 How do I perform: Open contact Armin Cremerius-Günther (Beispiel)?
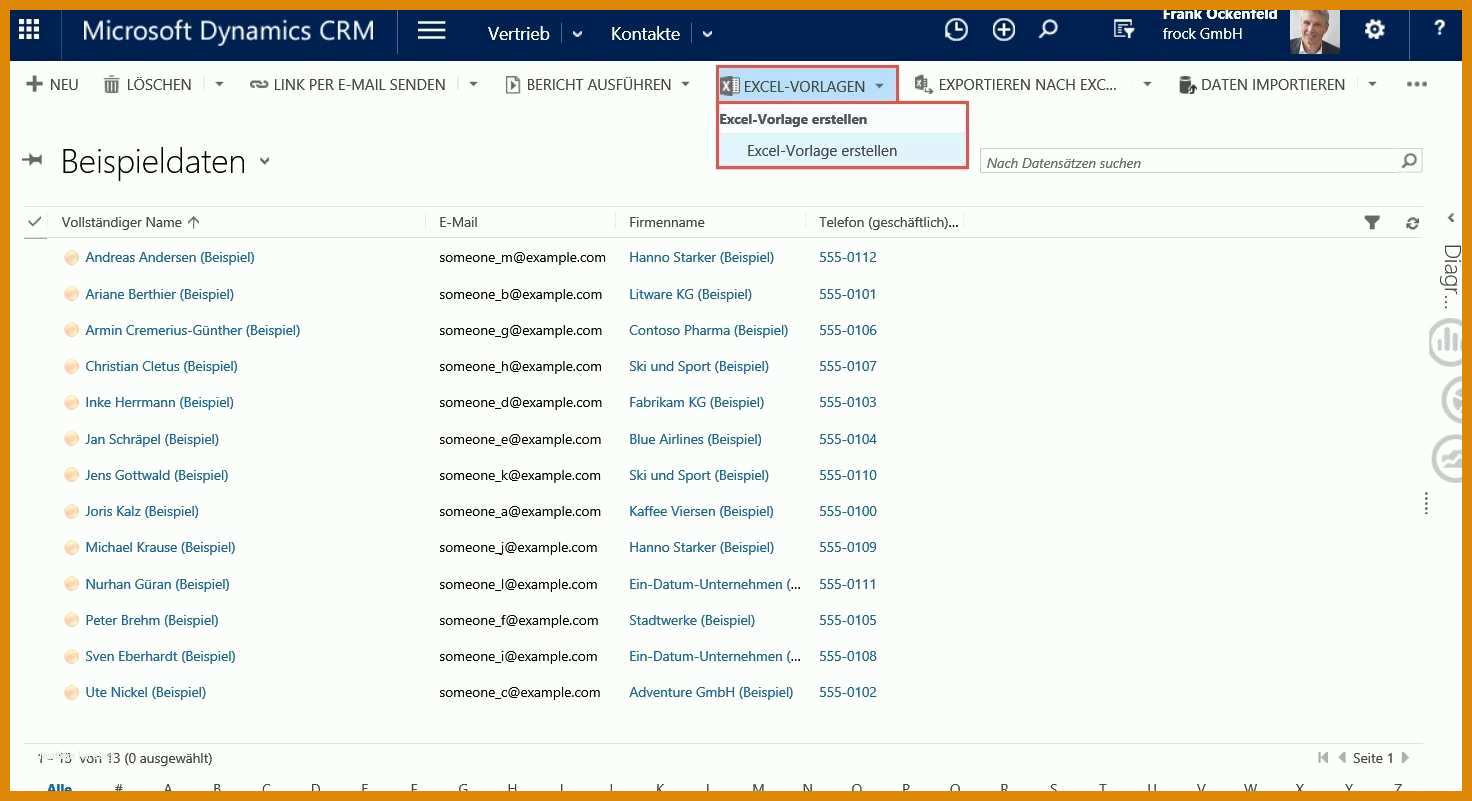coord(193,330)
